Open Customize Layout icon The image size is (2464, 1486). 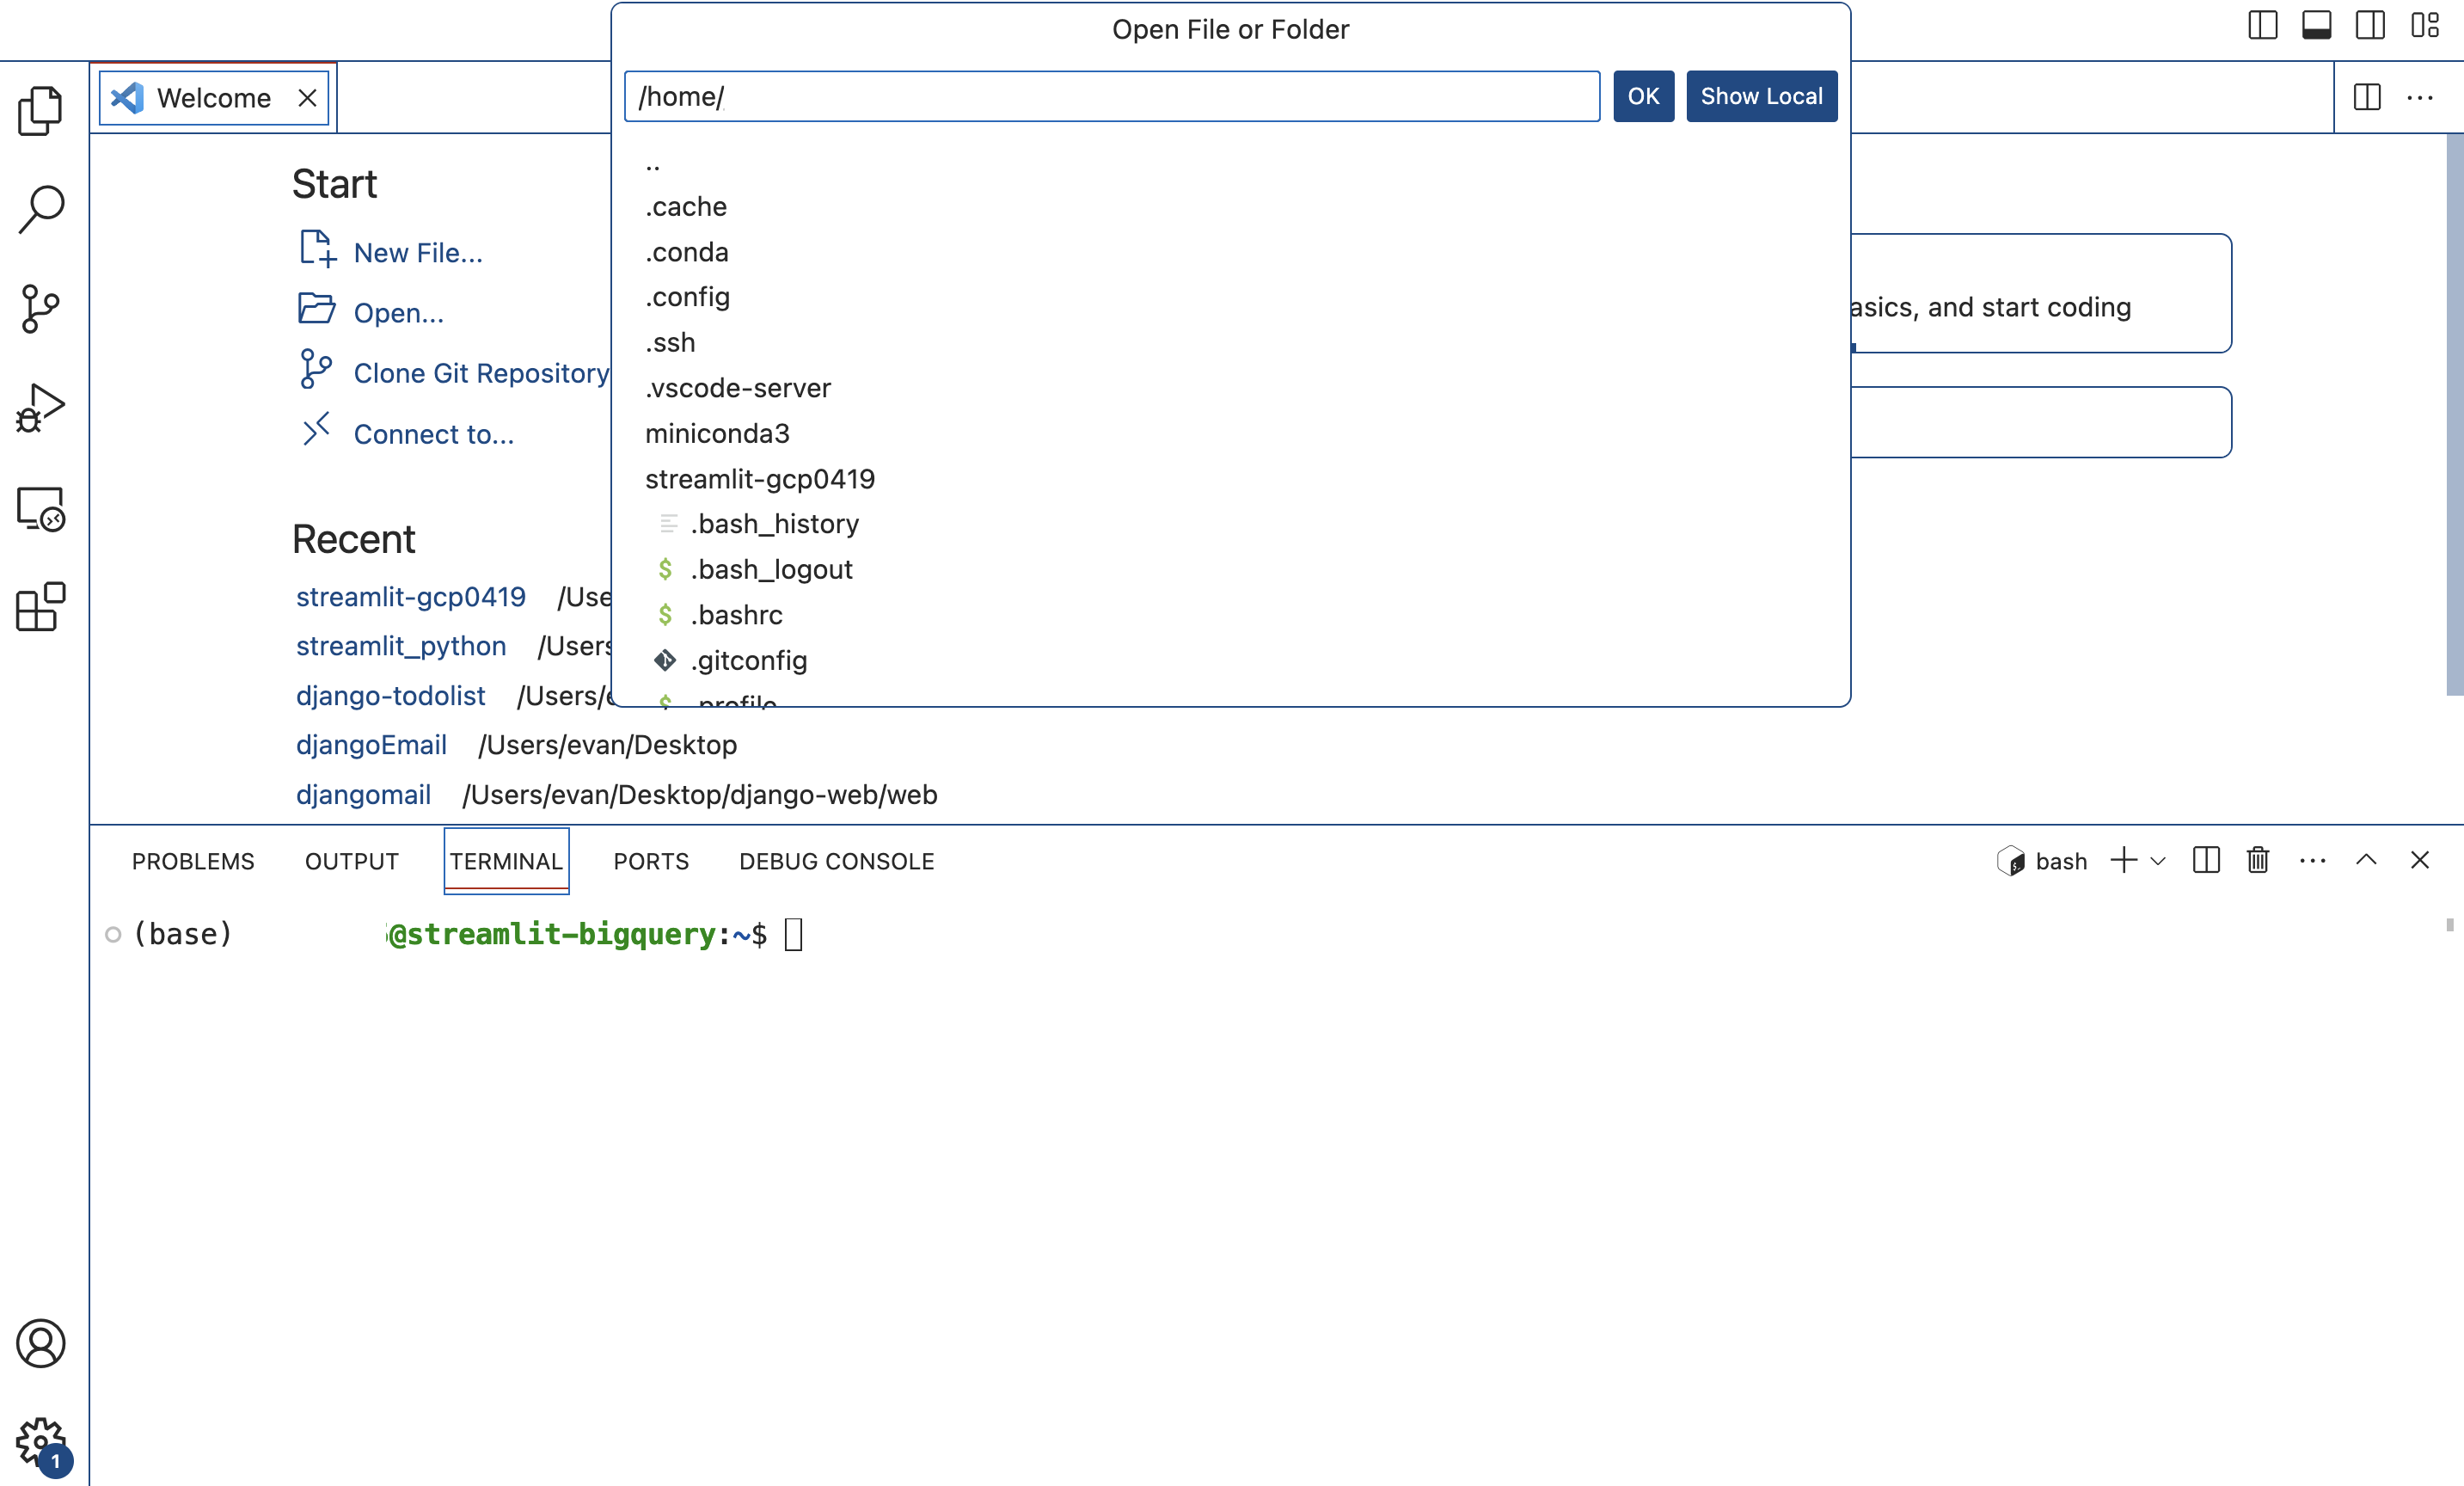(x=2425, y=25)
